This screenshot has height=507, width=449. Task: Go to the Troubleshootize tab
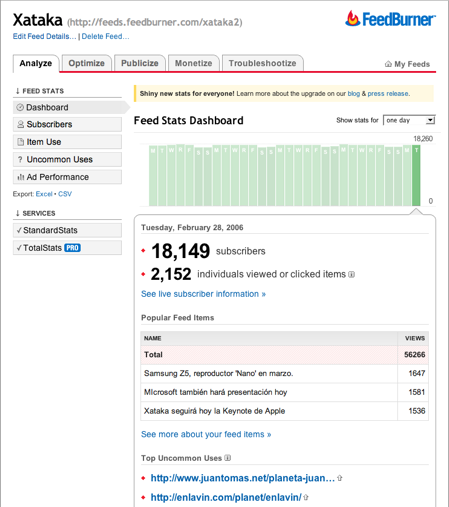(x=263, y=63)
